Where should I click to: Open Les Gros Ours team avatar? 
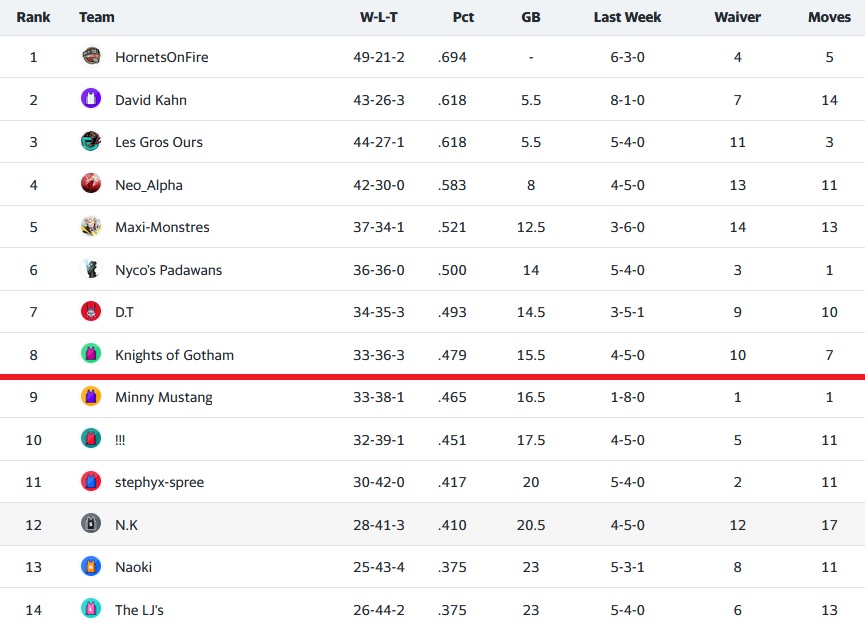pos(91,141)
